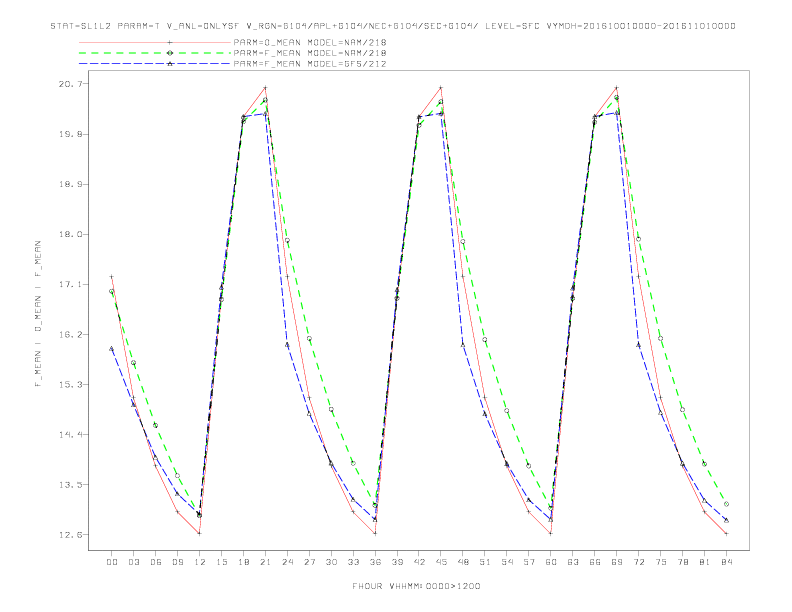Click x-axis tick label 15
Viewport: 792px width, 612px height.
pos(222,562)
